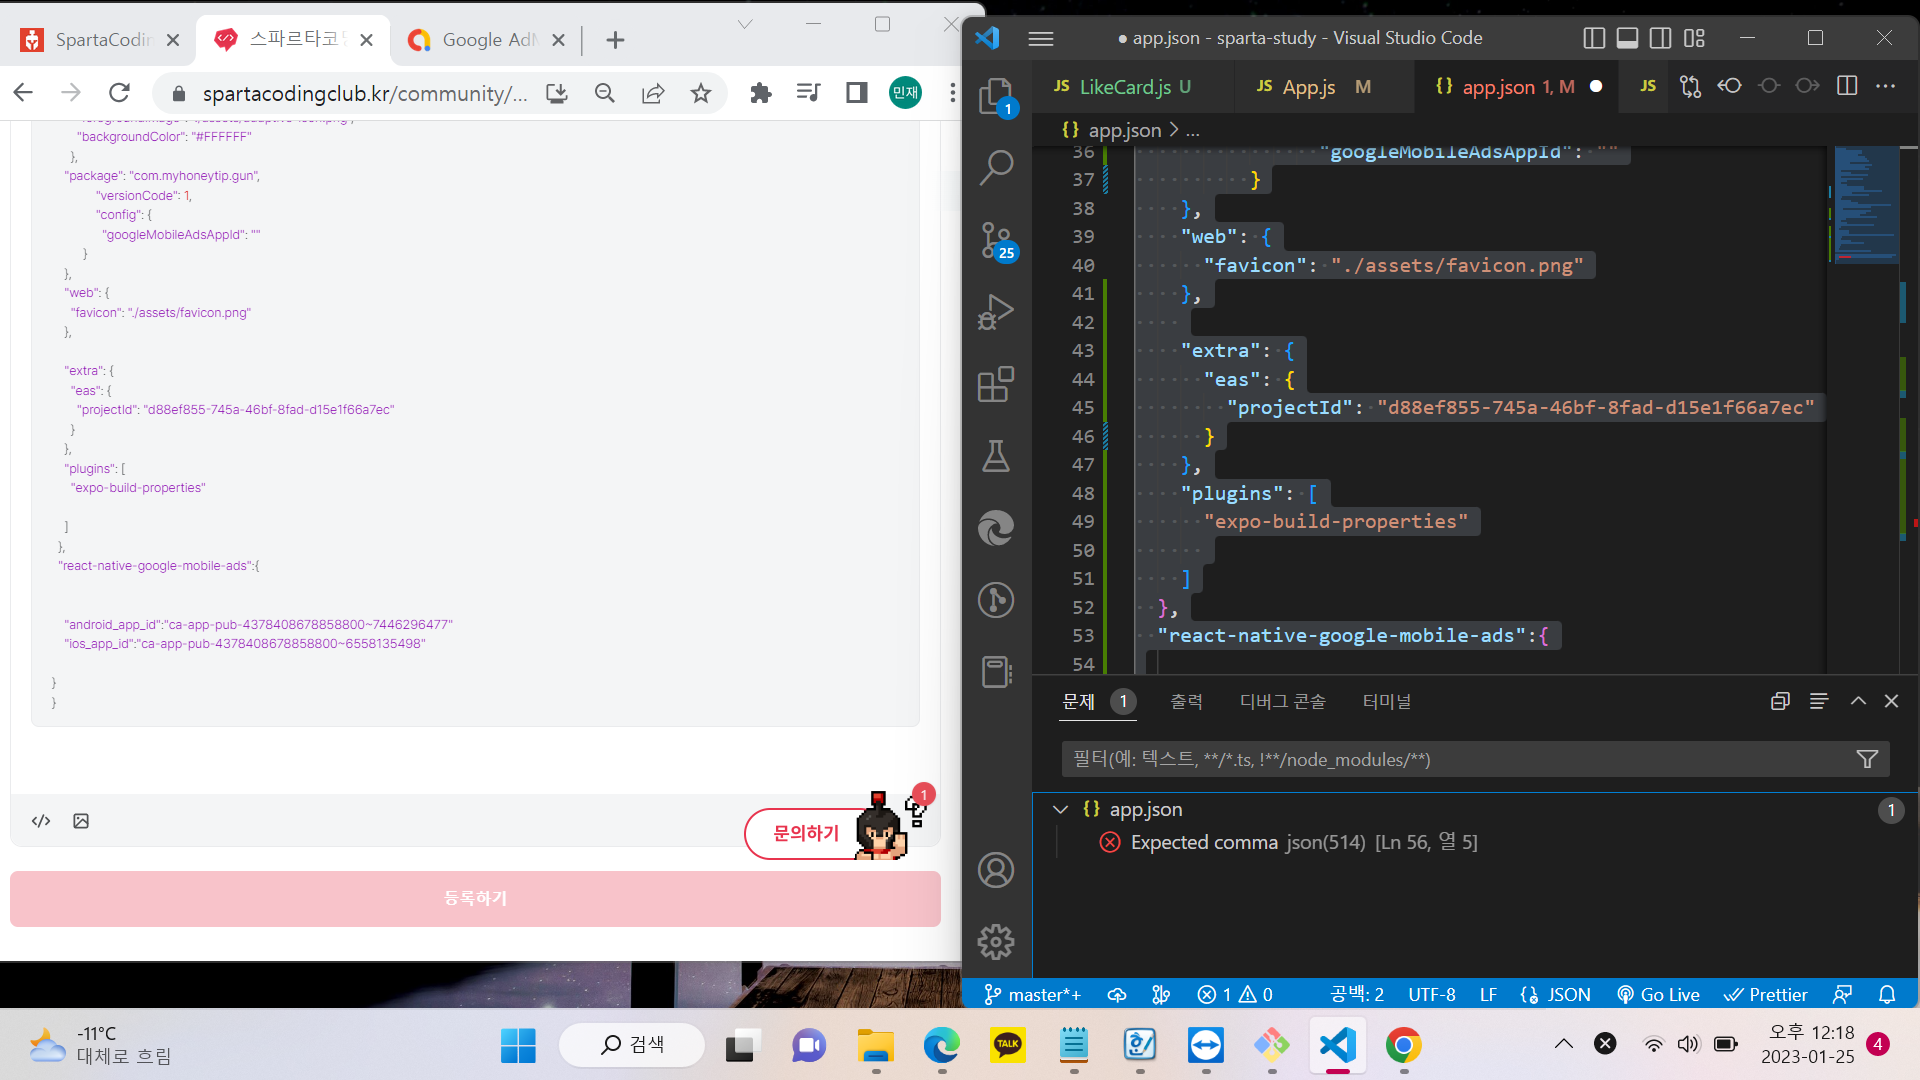Click the Chrome share page icon

pyautogui.click(x=653, y=93)
